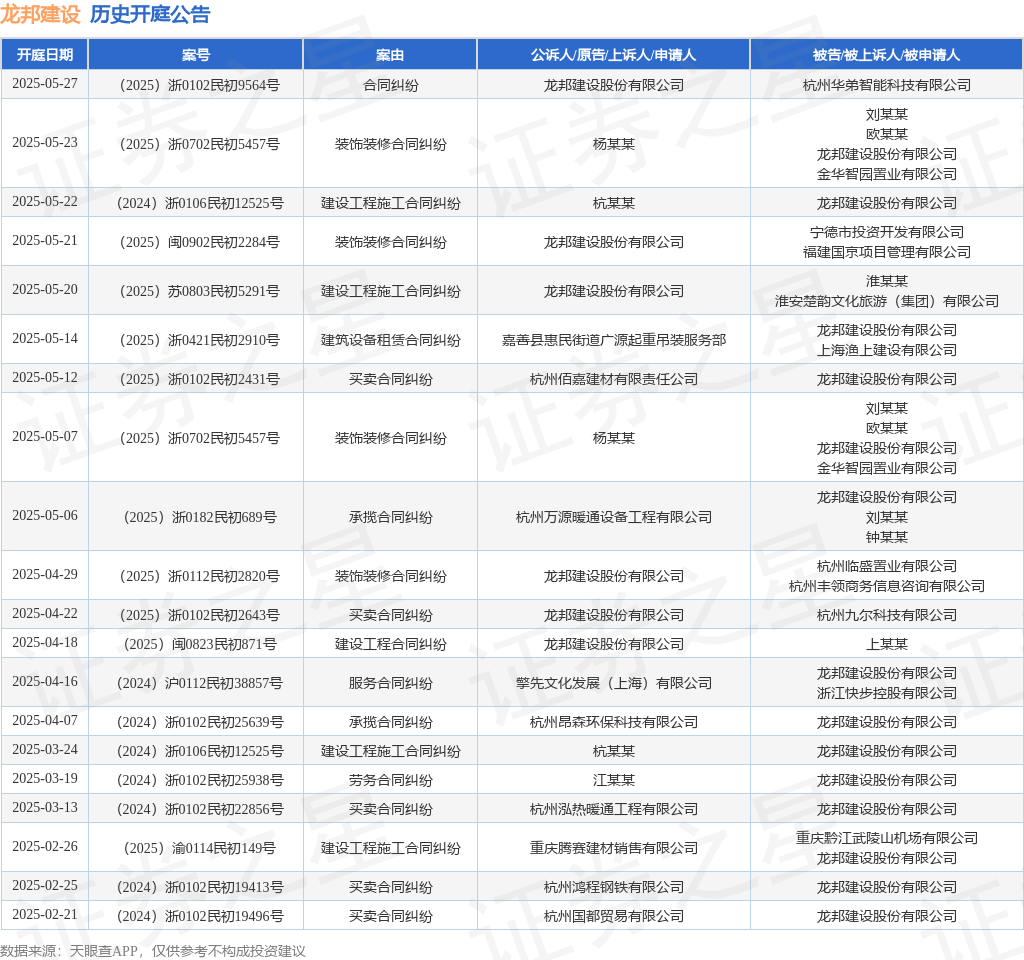Click the date 2025-04-29
The height and width of the screenshot is (960, 1024).
[x=44, y=575]
